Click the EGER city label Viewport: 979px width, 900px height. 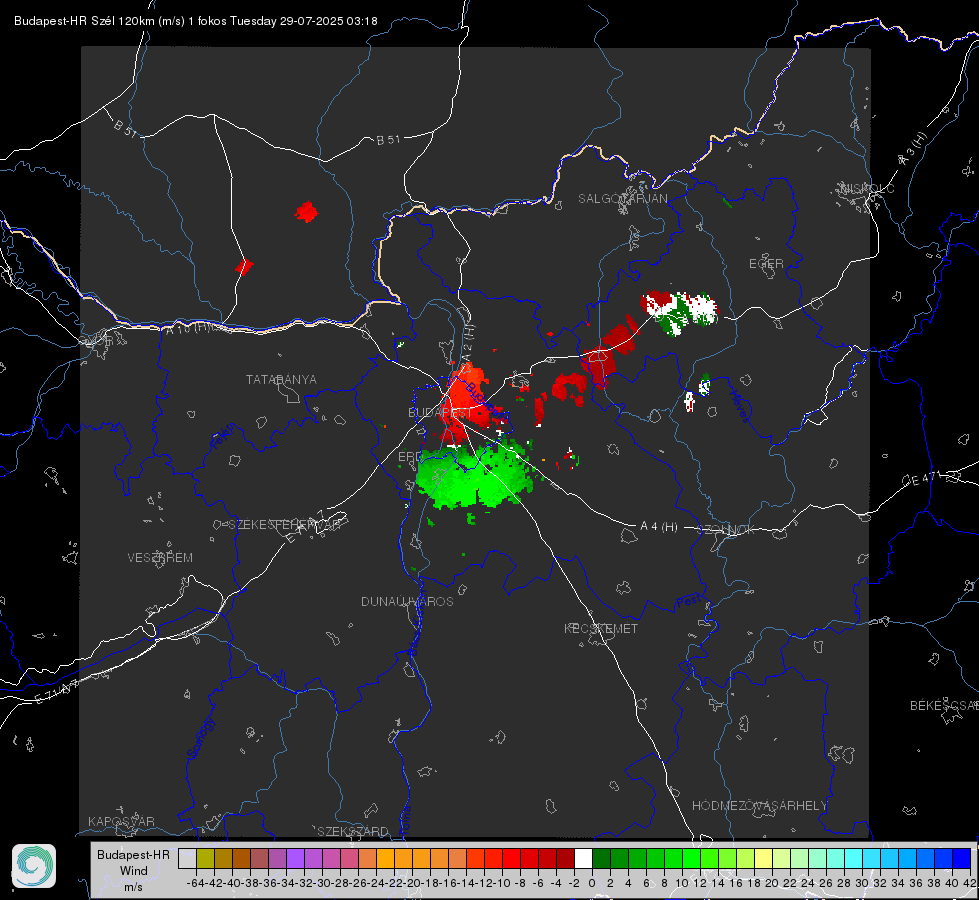click(766, 264)
